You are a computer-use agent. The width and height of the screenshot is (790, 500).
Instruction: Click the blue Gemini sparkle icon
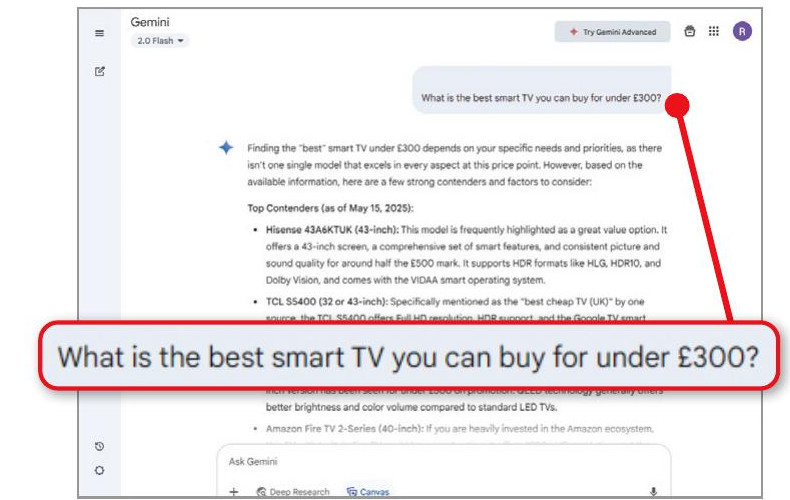click(x=226, y=148)
